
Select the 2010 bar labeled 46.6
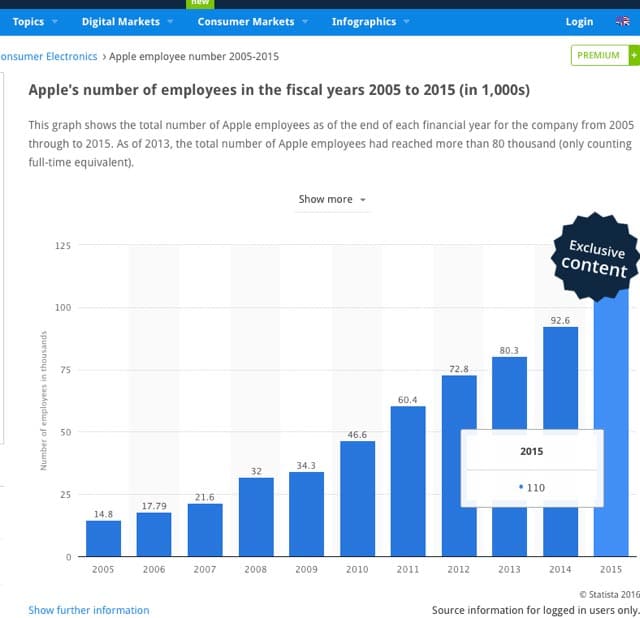(x=358, y=499)
